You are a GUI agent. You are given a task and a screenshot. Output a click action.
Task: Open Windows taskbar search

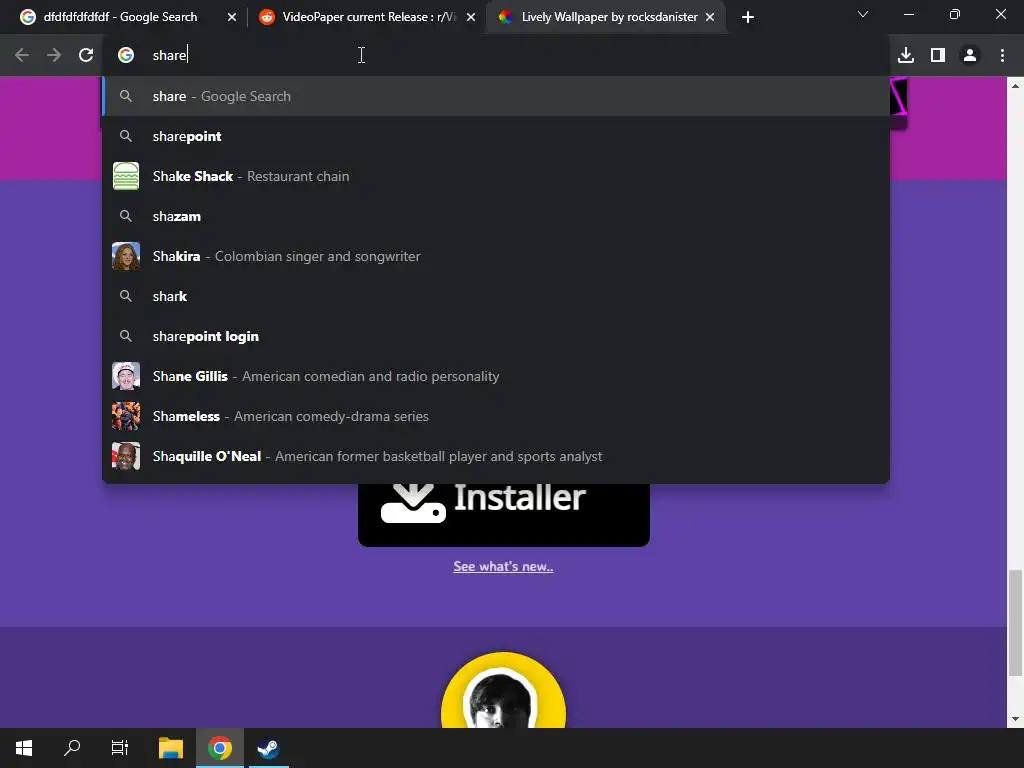coord(72,748)
